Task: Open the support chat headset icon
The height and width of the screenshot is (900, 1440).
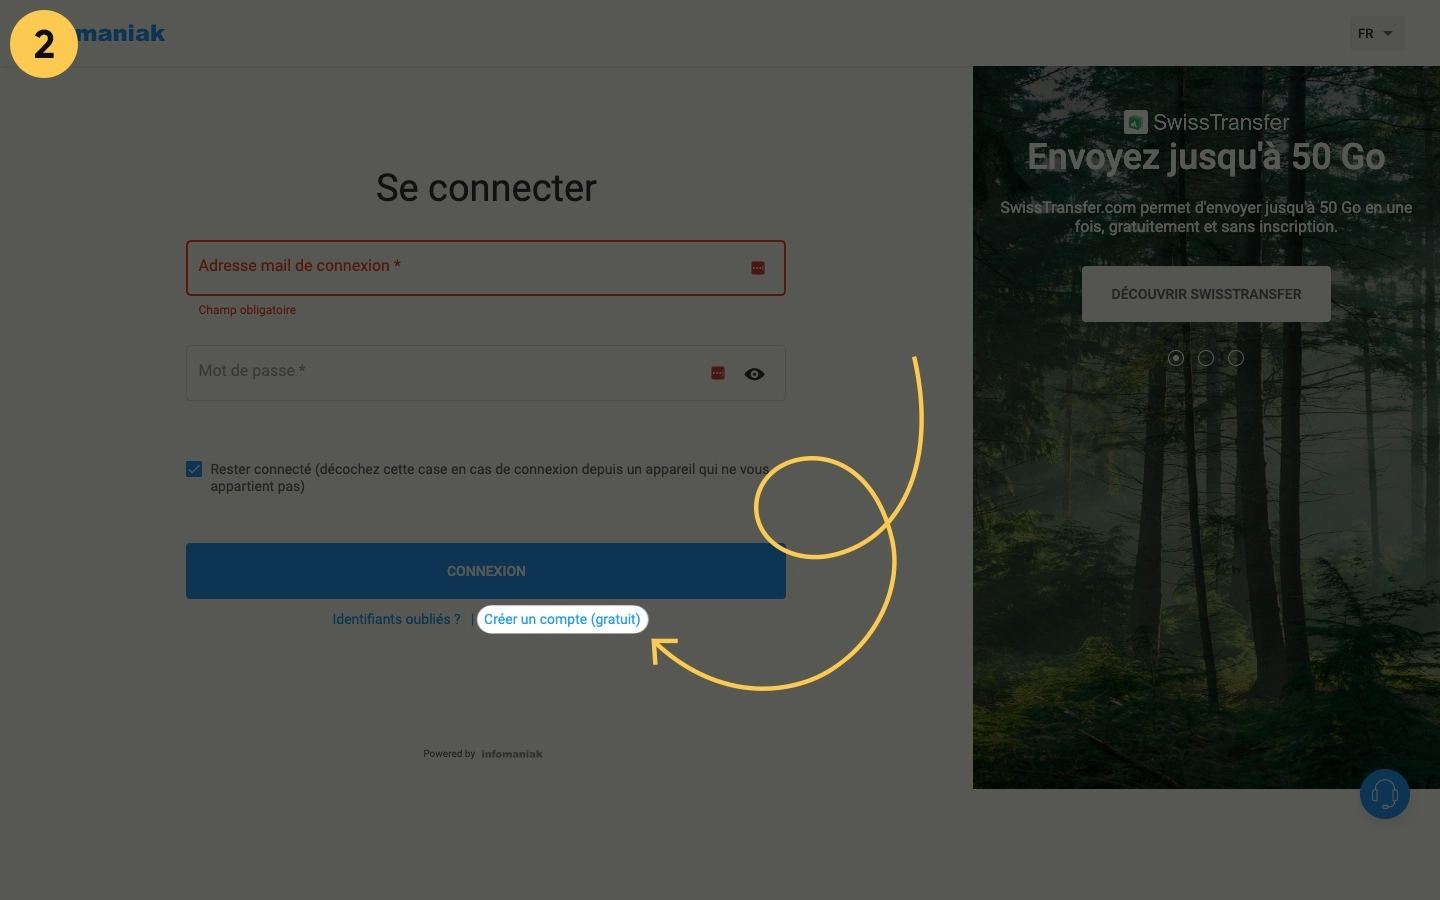Action: click(1385, 794)
